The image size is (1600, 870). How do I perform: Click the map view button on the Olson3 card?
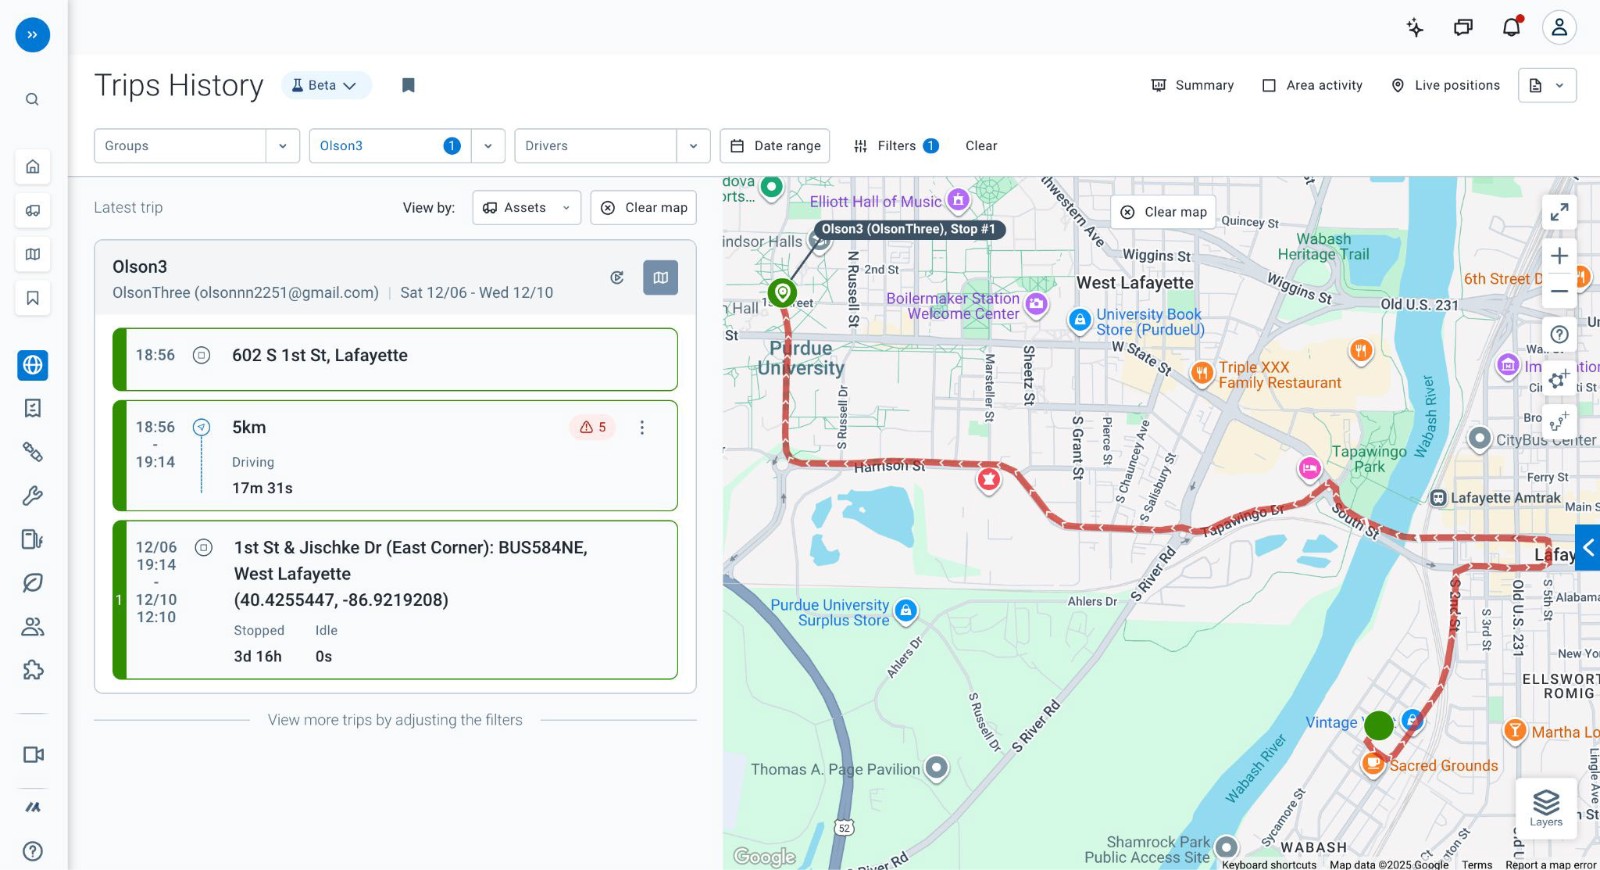point(660,278)
